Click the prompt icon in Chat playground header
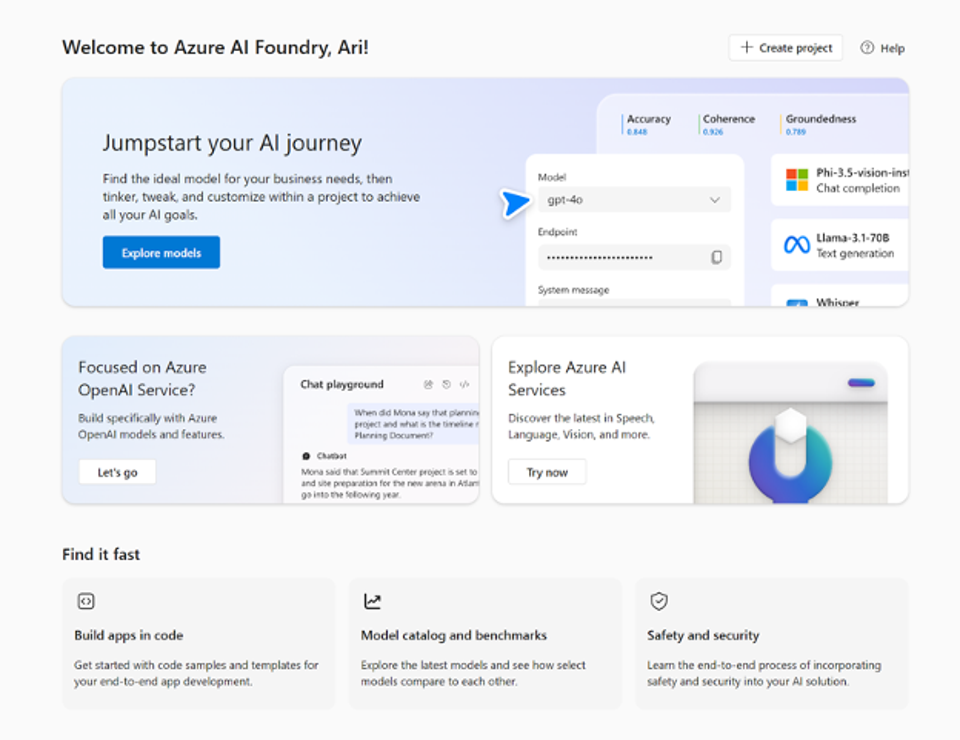Image resolution: width=960 pixels, height=740 pixels. (x=429, y=384)
